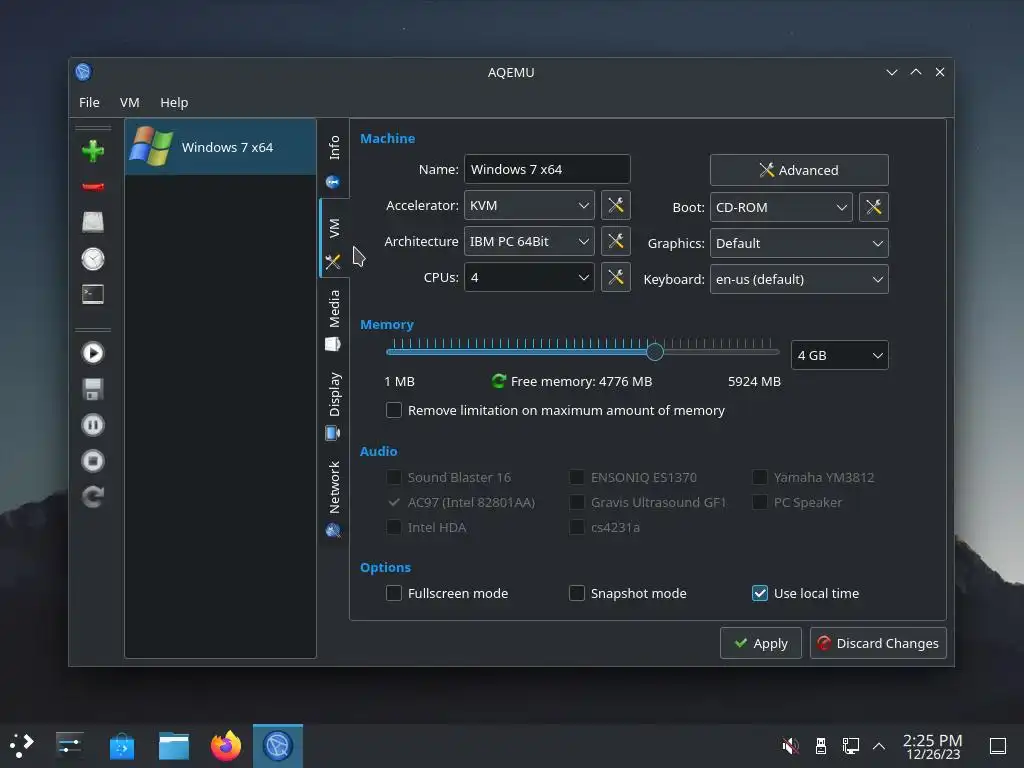Open System Settings icon in taskbar
The width and height of the screenshot is (1024, 768).
(69, 745)
